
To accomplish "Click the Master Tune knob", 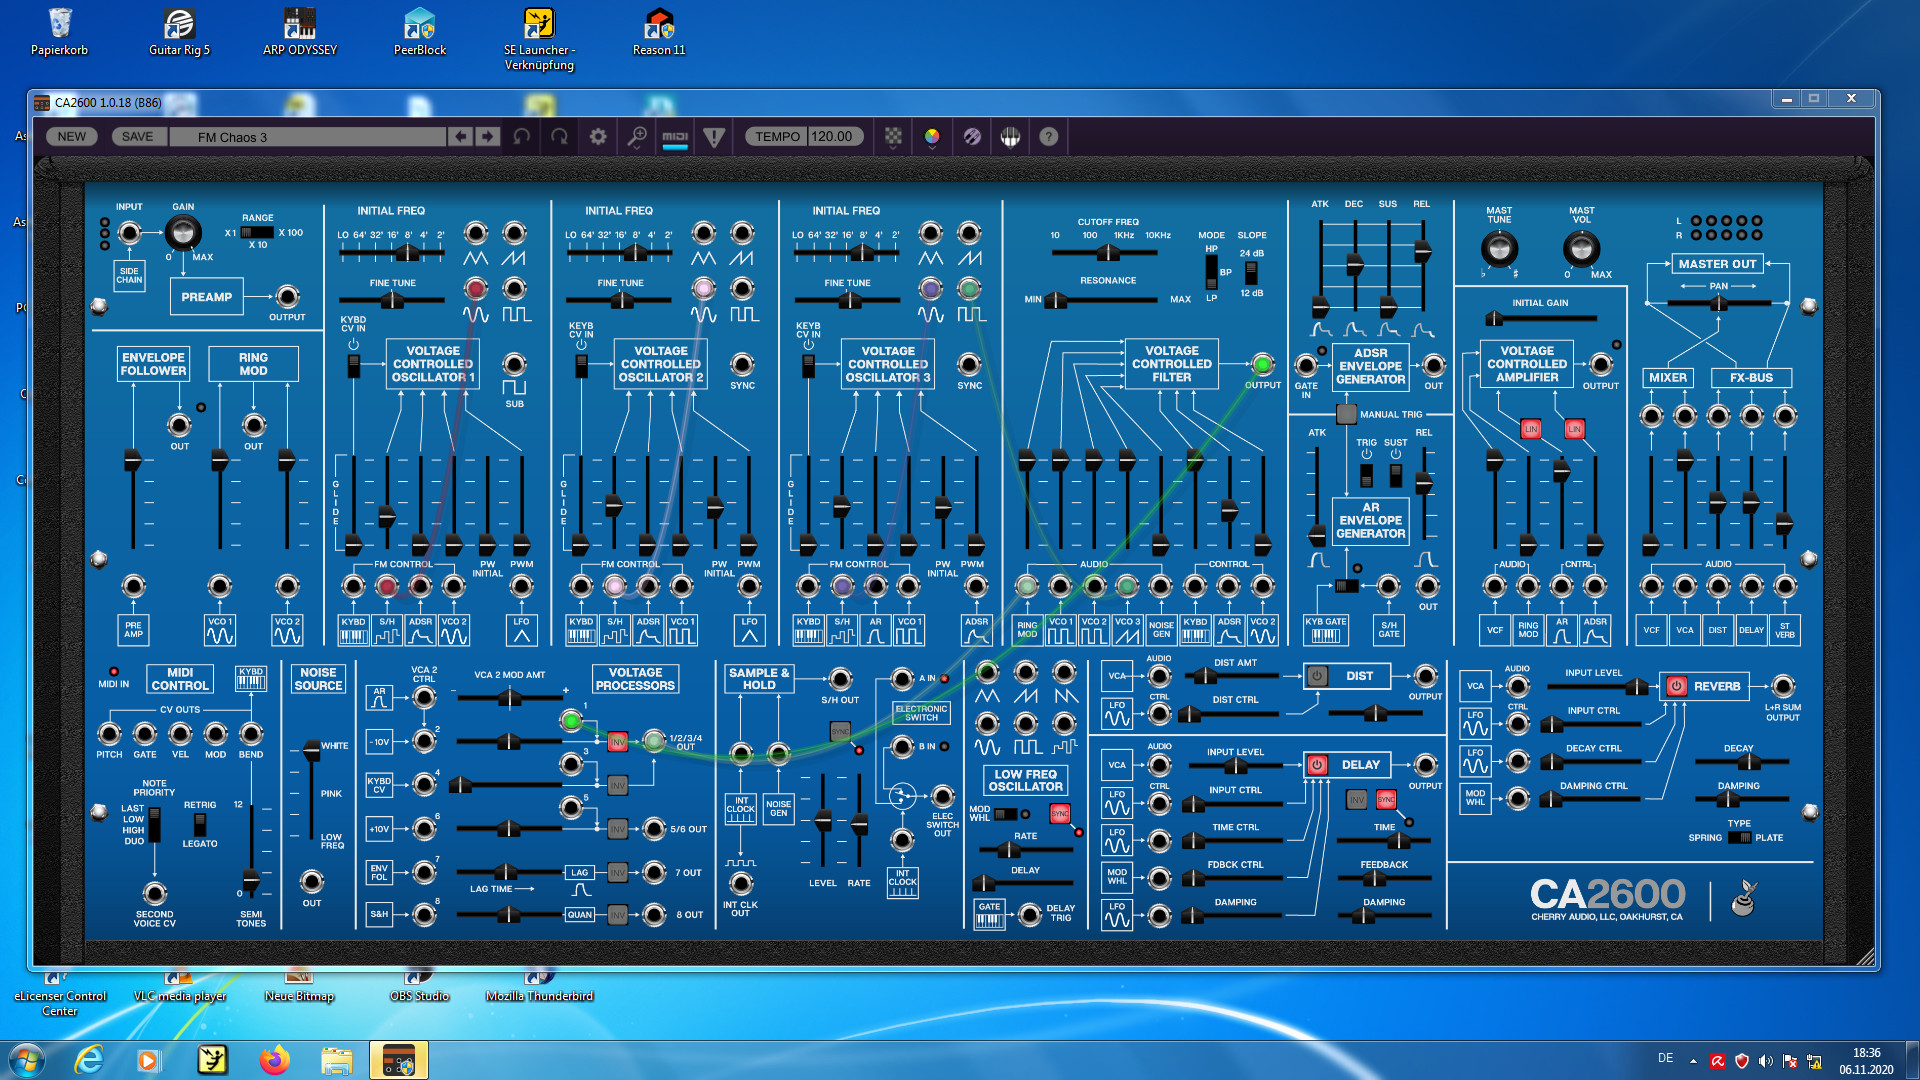I will (1499, 247).
